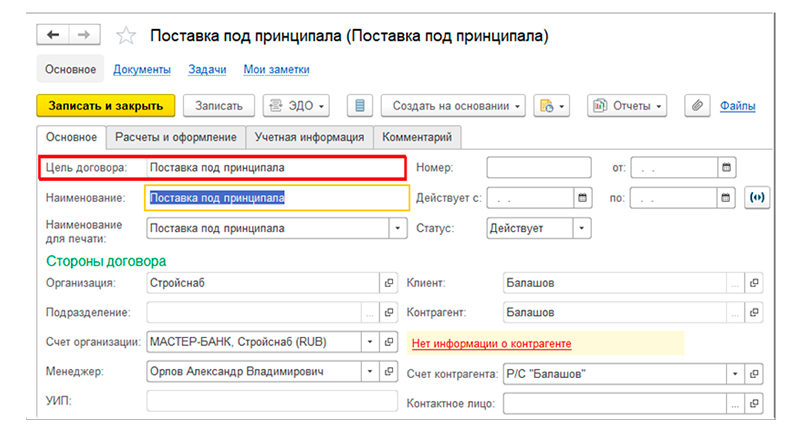Open 'Мои заметки' navigation link
The height and width of the screenshot is (432, 805).
point(276,69)
